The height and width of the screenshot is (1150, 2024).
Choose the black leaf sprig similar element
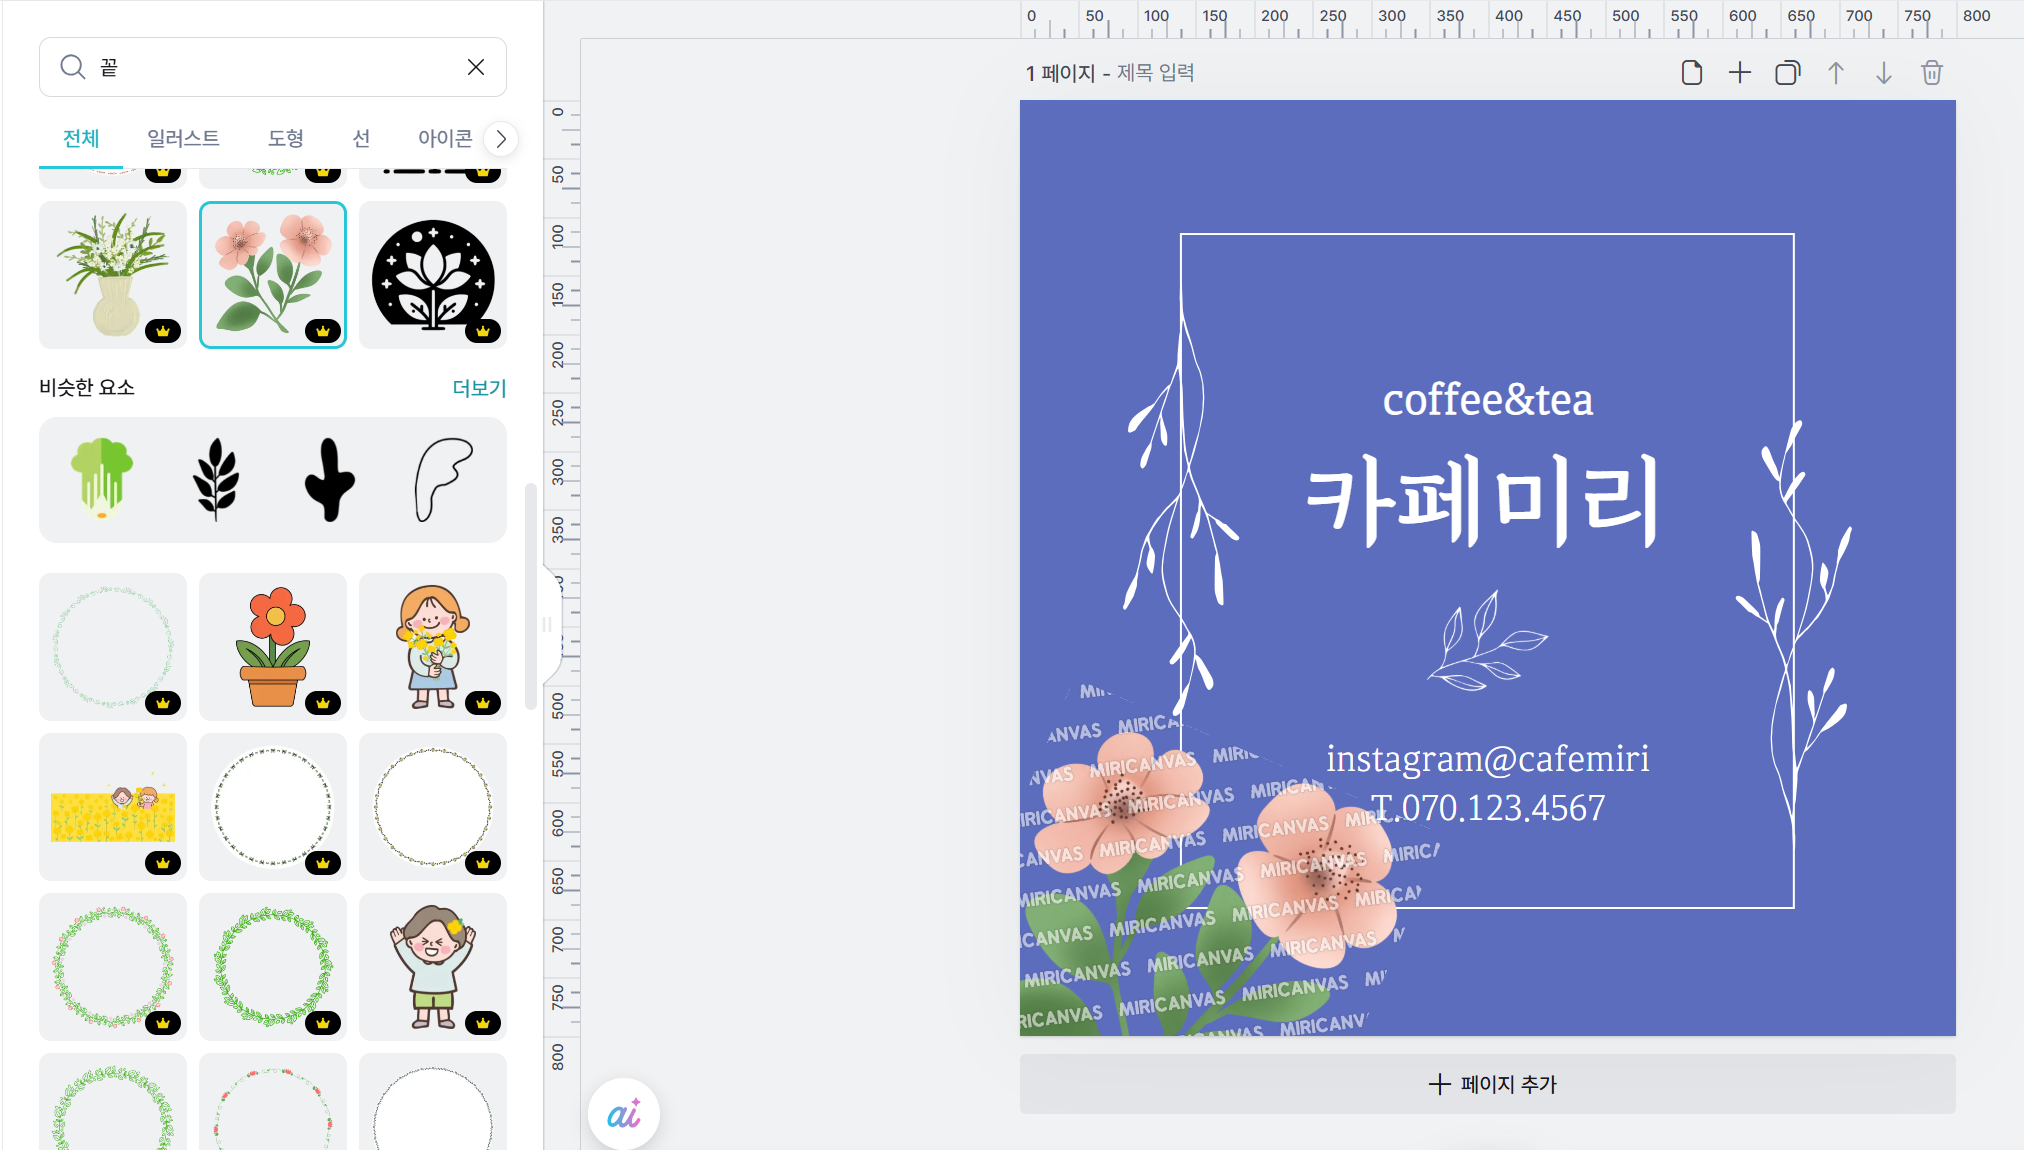pos(216,480)
